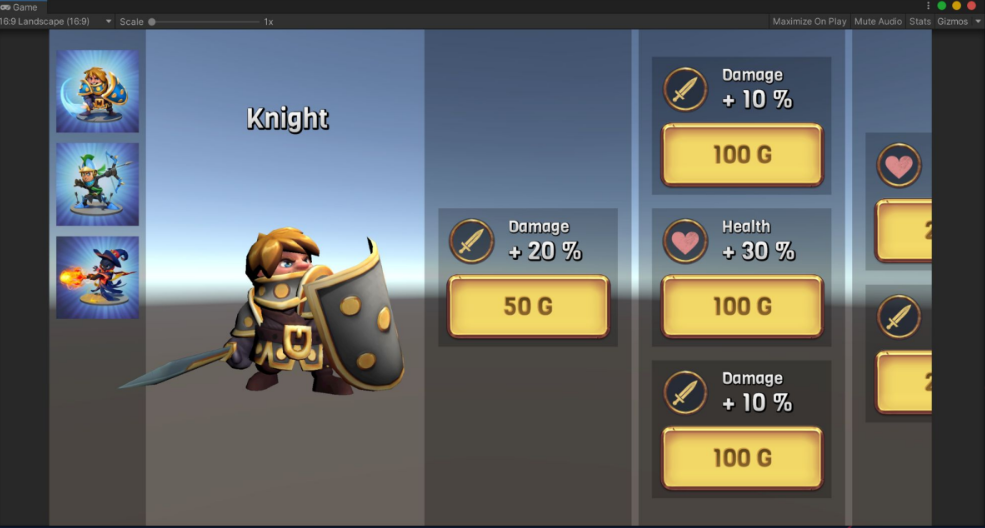This screenshot has height=528, width=985.
Task: Select the Wizard character portrait
Action: [97, 277]
